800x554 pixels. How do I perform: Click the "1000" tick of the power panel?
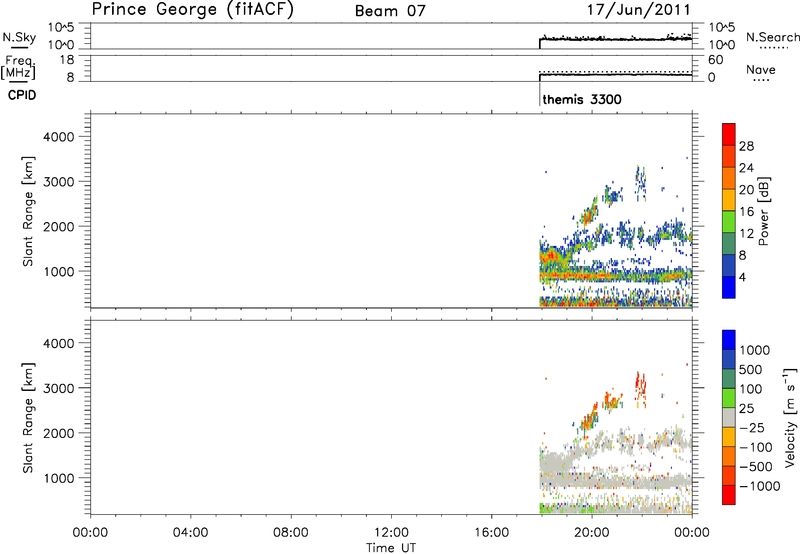click(x=59, y=271)
